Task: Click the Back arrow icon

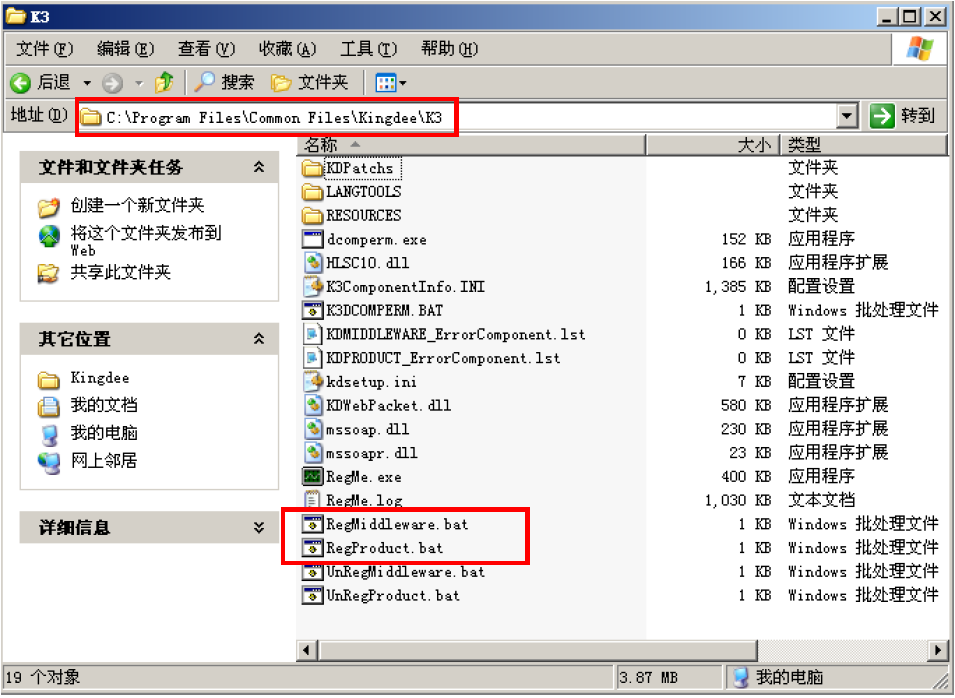Action: [21, 82]
